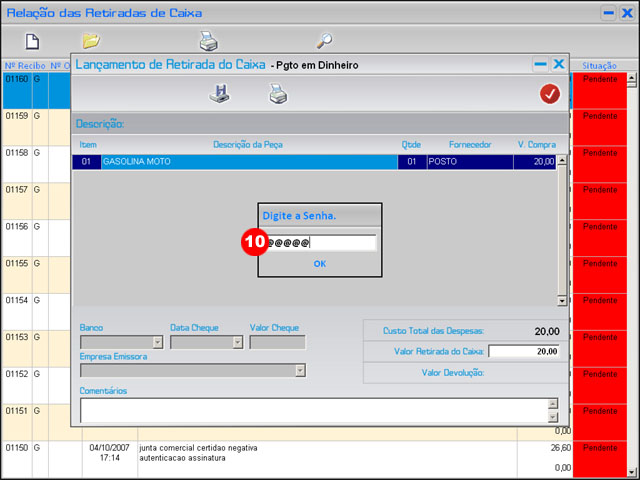Image resolution: width=640 pixels, height=480 pixels.
Task: Expand the Empresa Emissora combo box
Action: click(299, 370)
